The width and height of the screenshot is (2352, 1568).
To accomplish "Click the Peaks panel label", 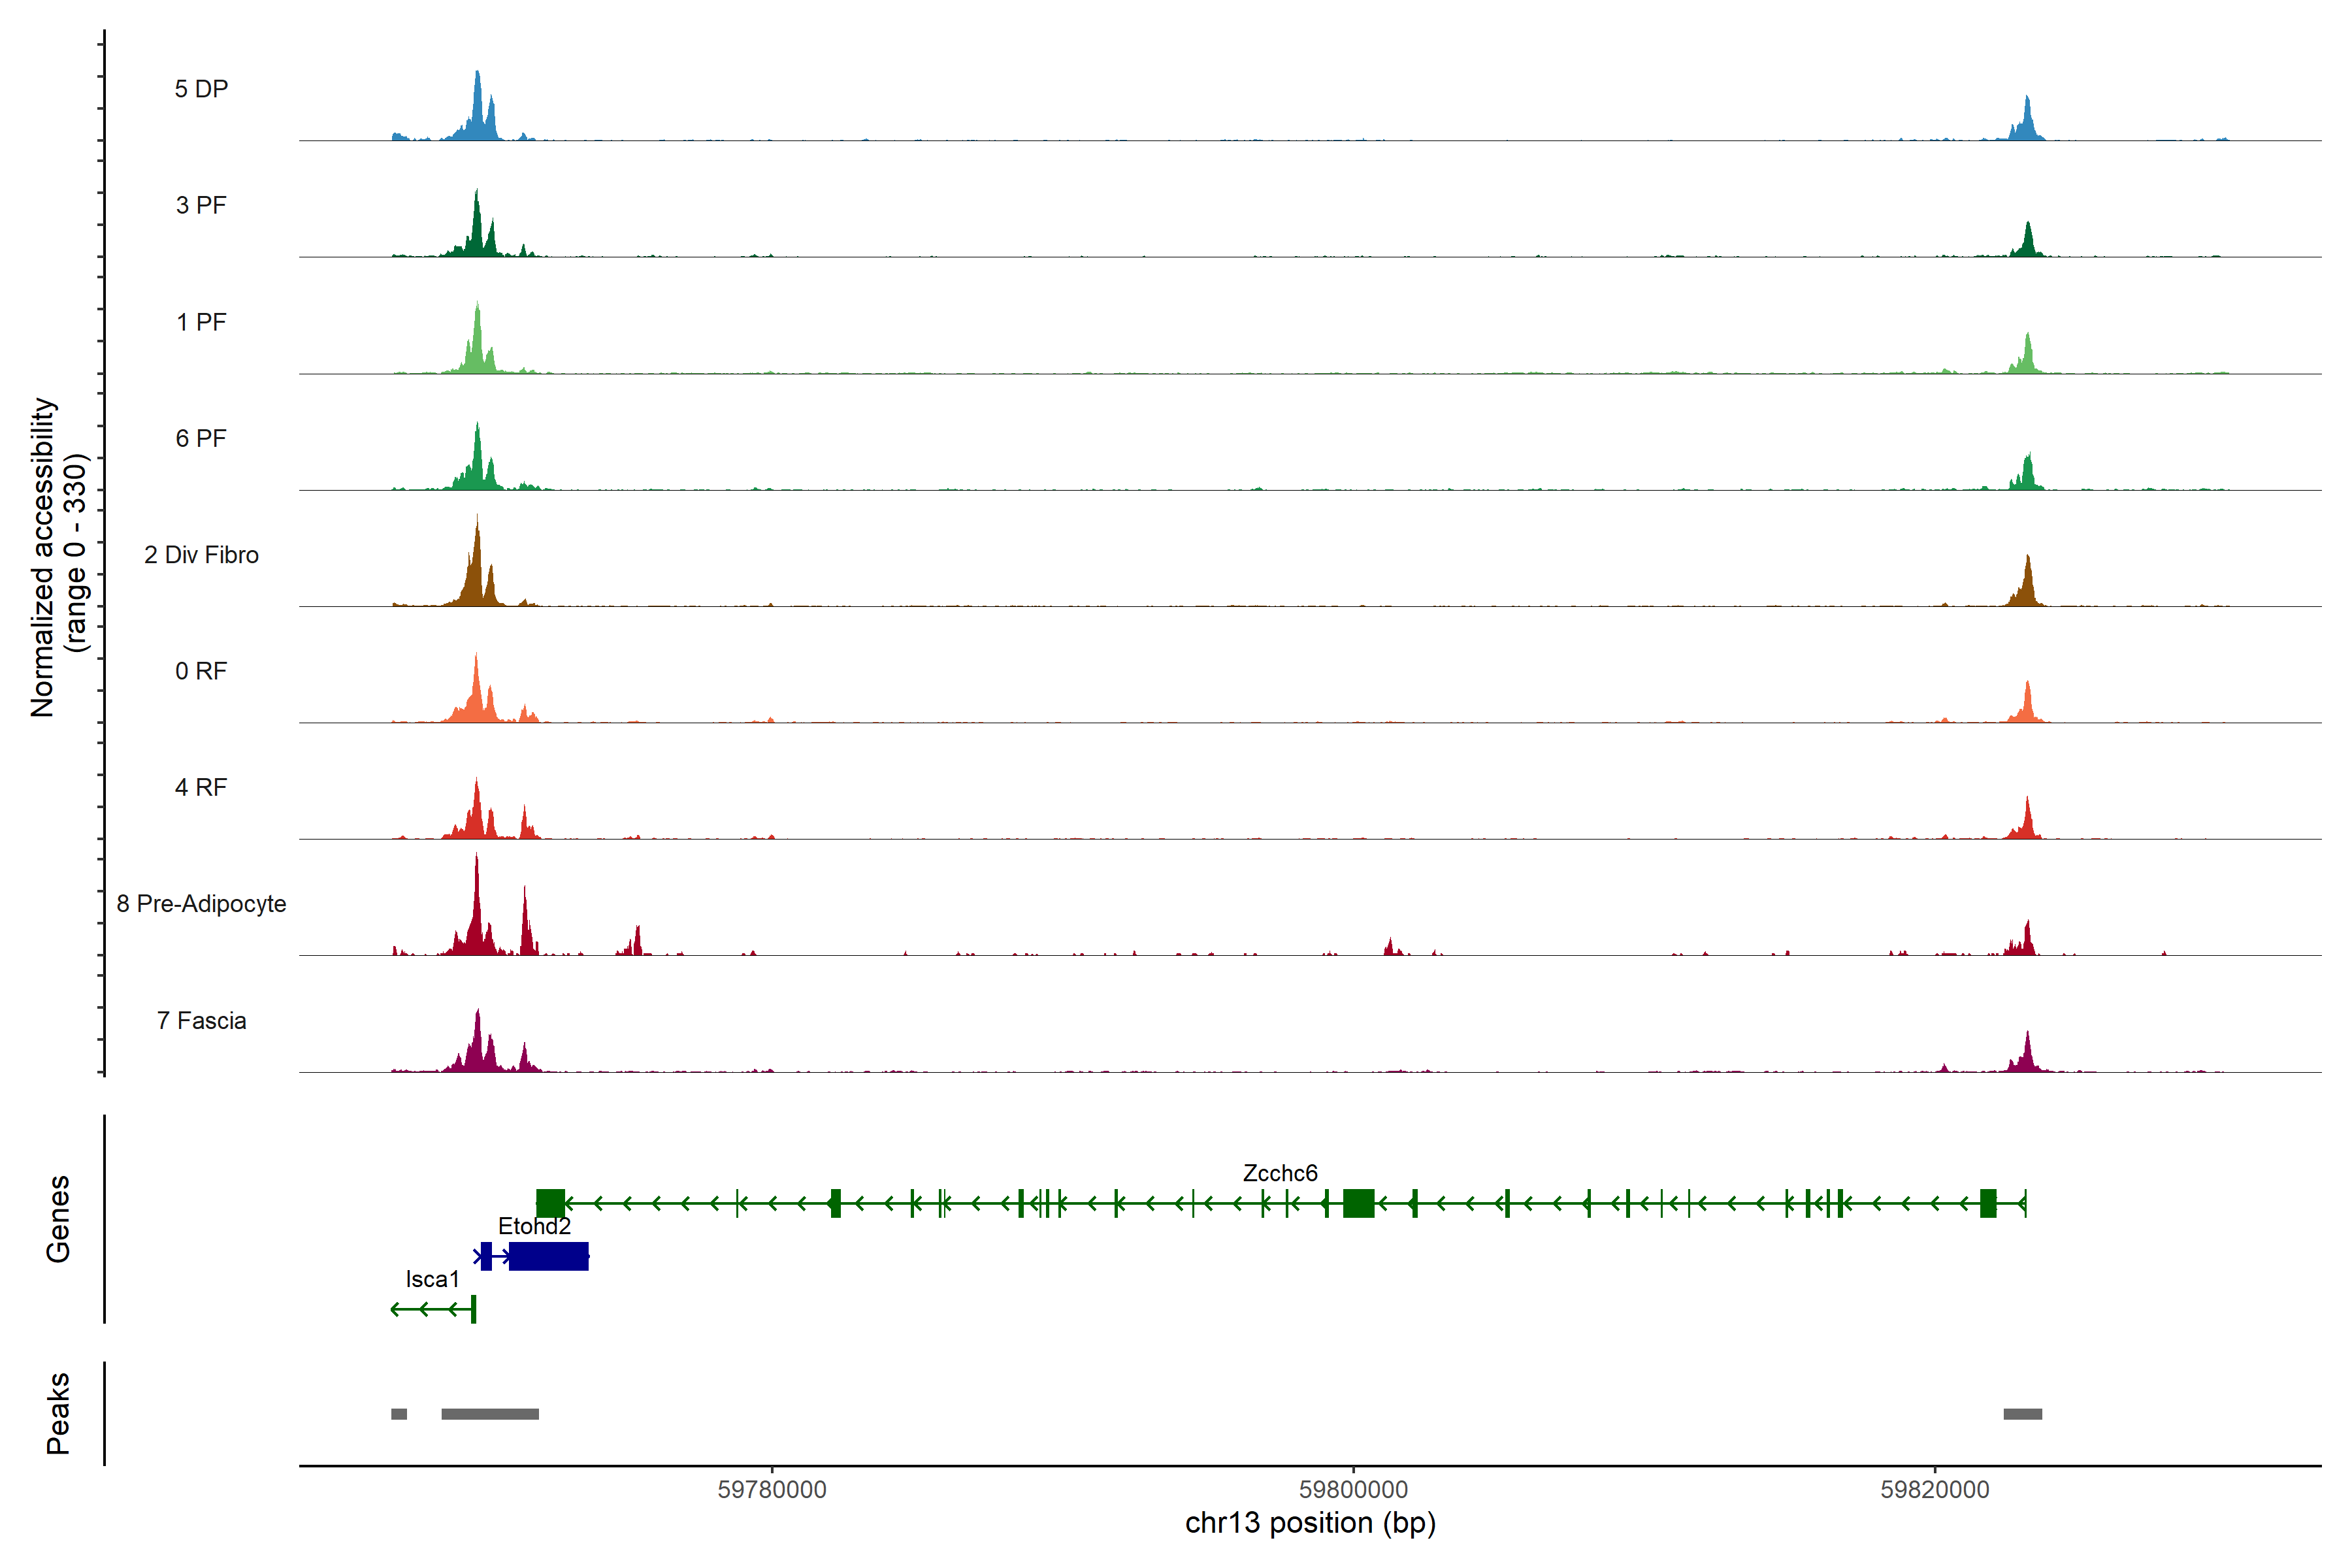I will (58, 1413).
